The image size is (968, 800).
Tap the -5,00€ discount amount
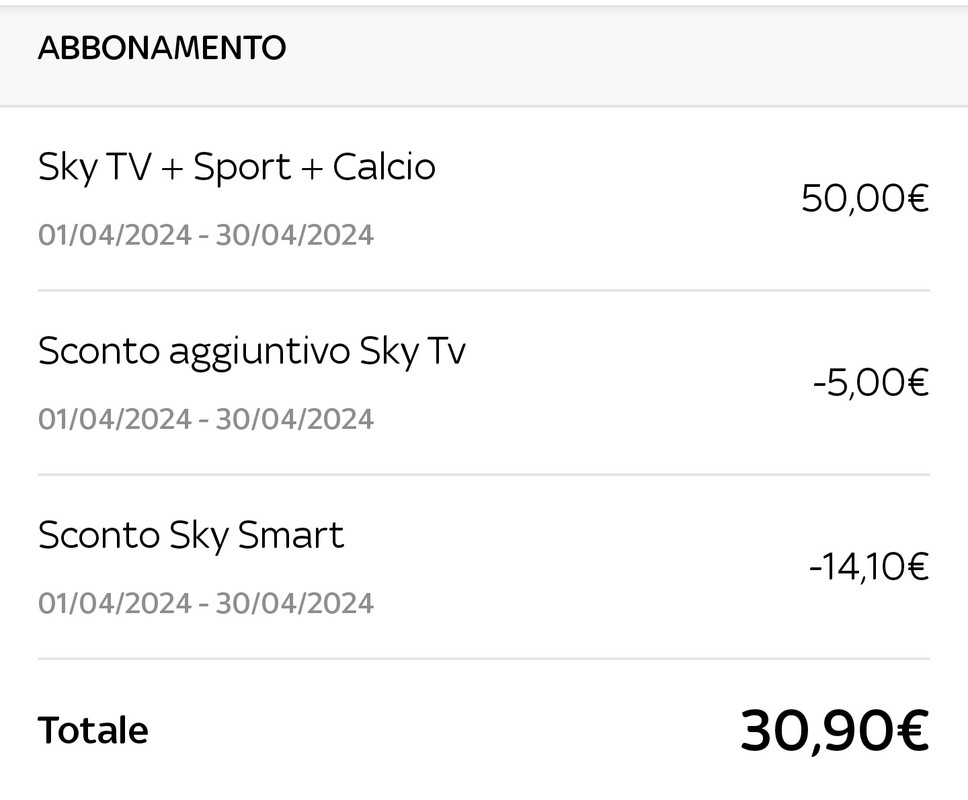coord(871,383)
